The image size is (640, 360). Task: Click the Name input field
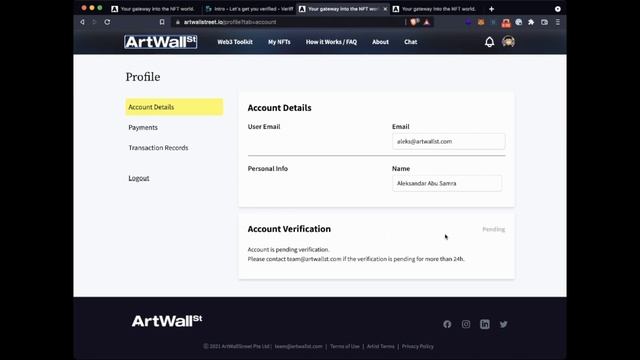pos(447,183)
